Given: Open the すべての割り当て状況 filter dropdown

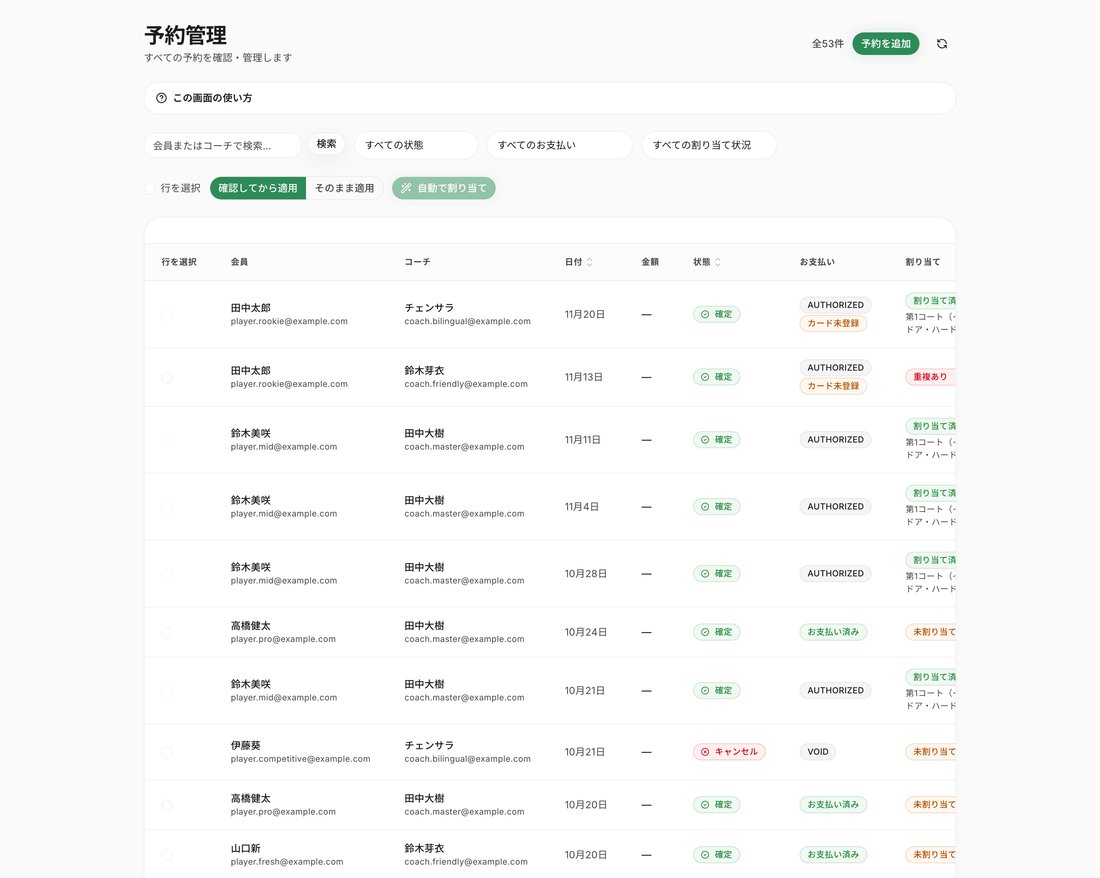Looking at the screenshot, I should coord(709,145).
